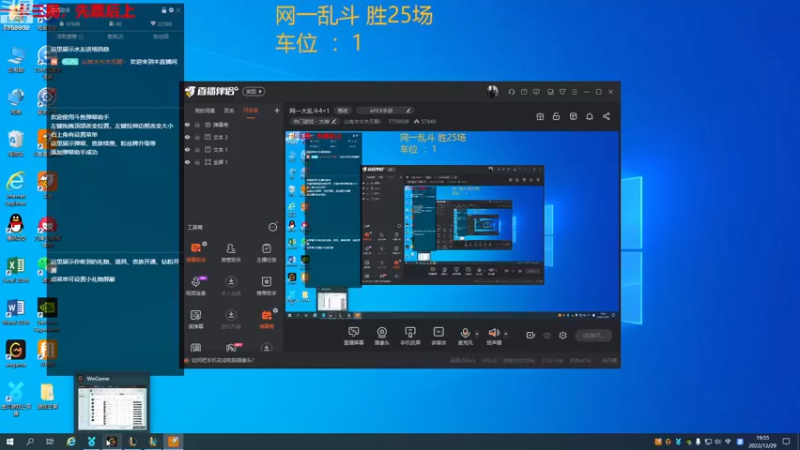Click the share icon in the room bar
Screen dimensions: 800x450
point(606,116)
